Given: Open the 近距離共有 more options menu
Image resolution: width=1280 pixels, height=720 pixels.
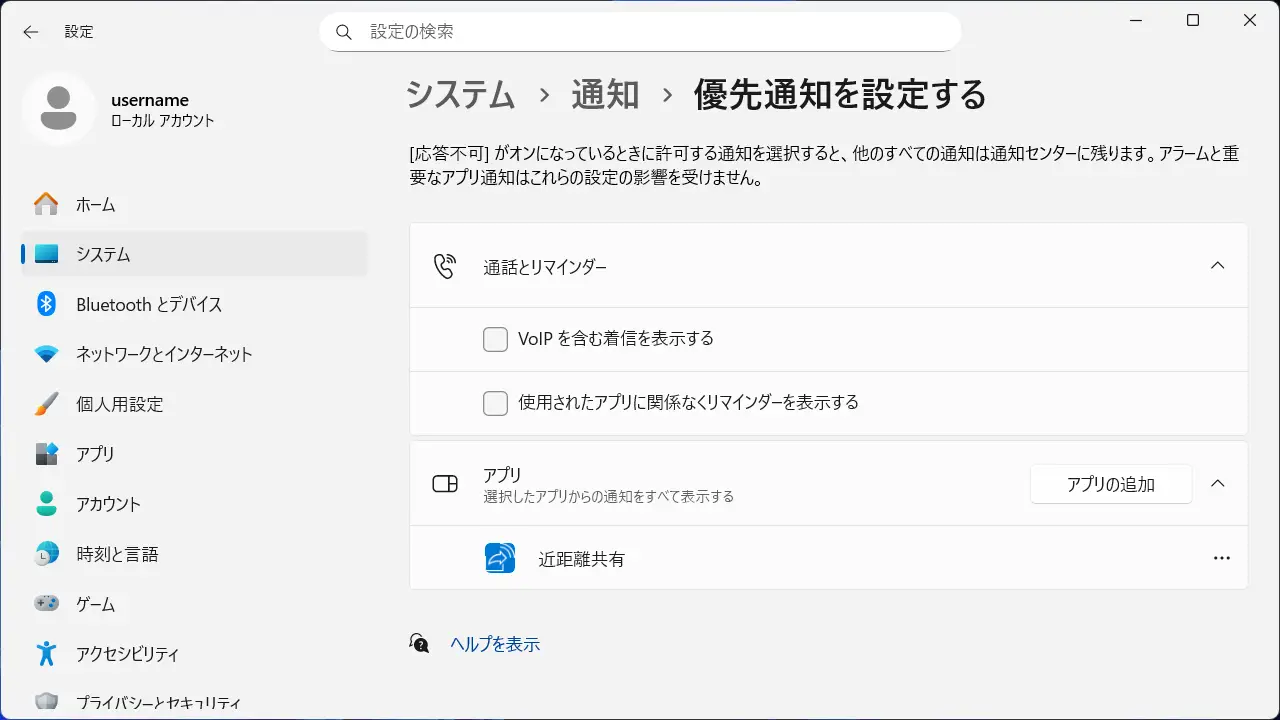Looking at the screenshot, I should (x=1221, y=559).
